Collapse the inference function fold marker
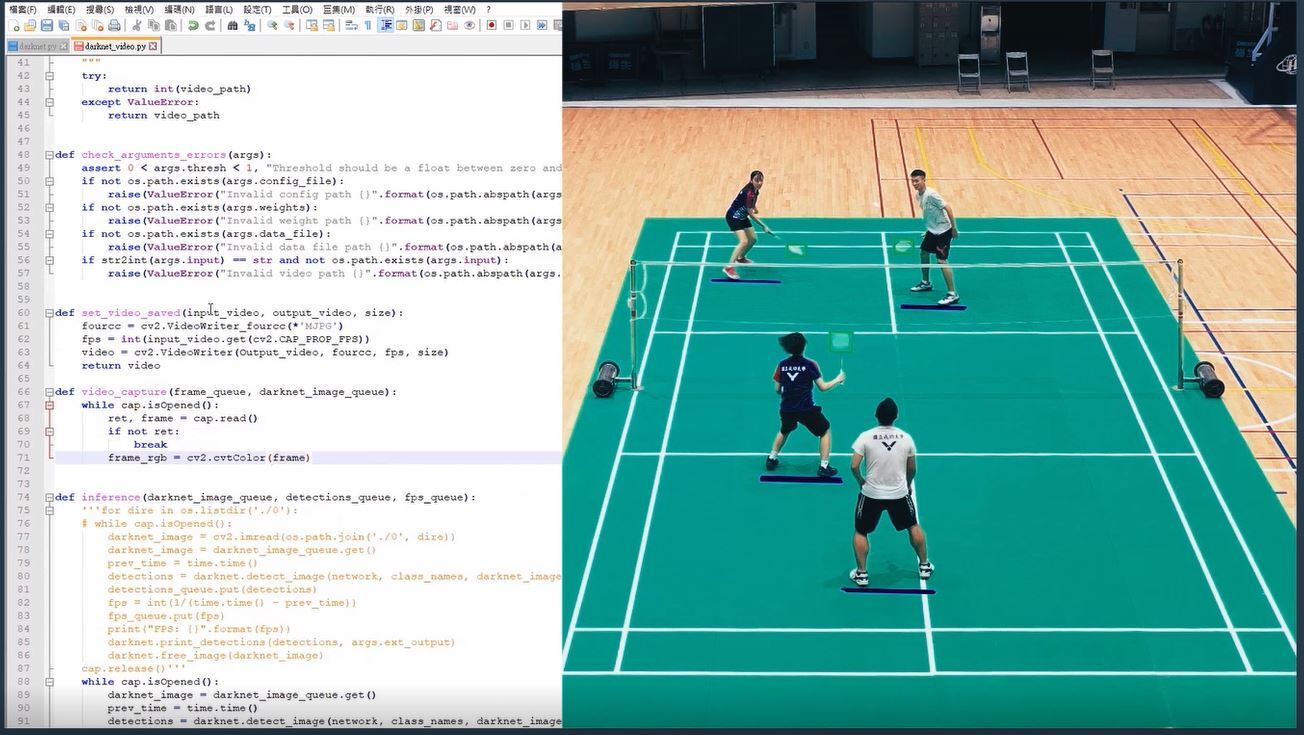The width and height of the screenshot is (1304, 735). click(49, 497)
